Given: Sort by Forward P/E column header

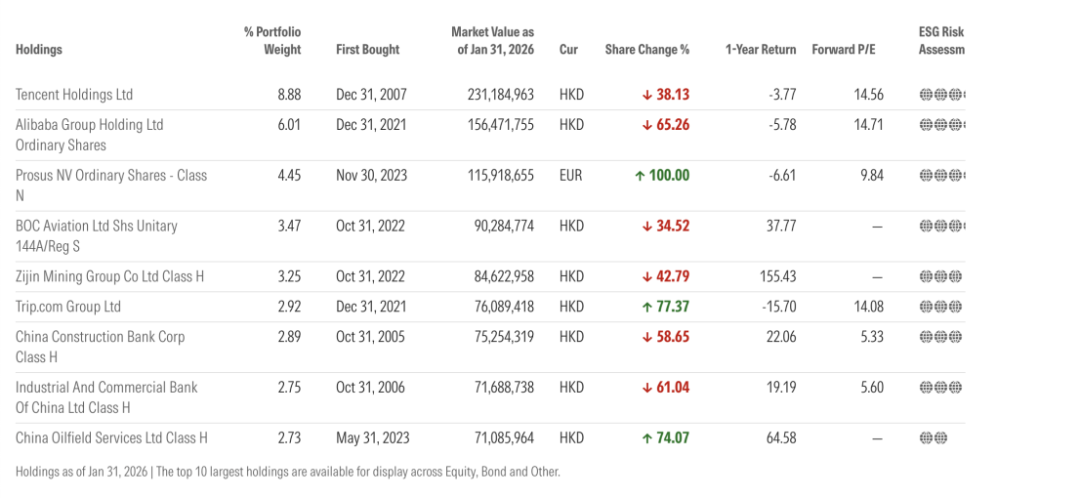Looking at the screenshot, I should pos(847,50).
